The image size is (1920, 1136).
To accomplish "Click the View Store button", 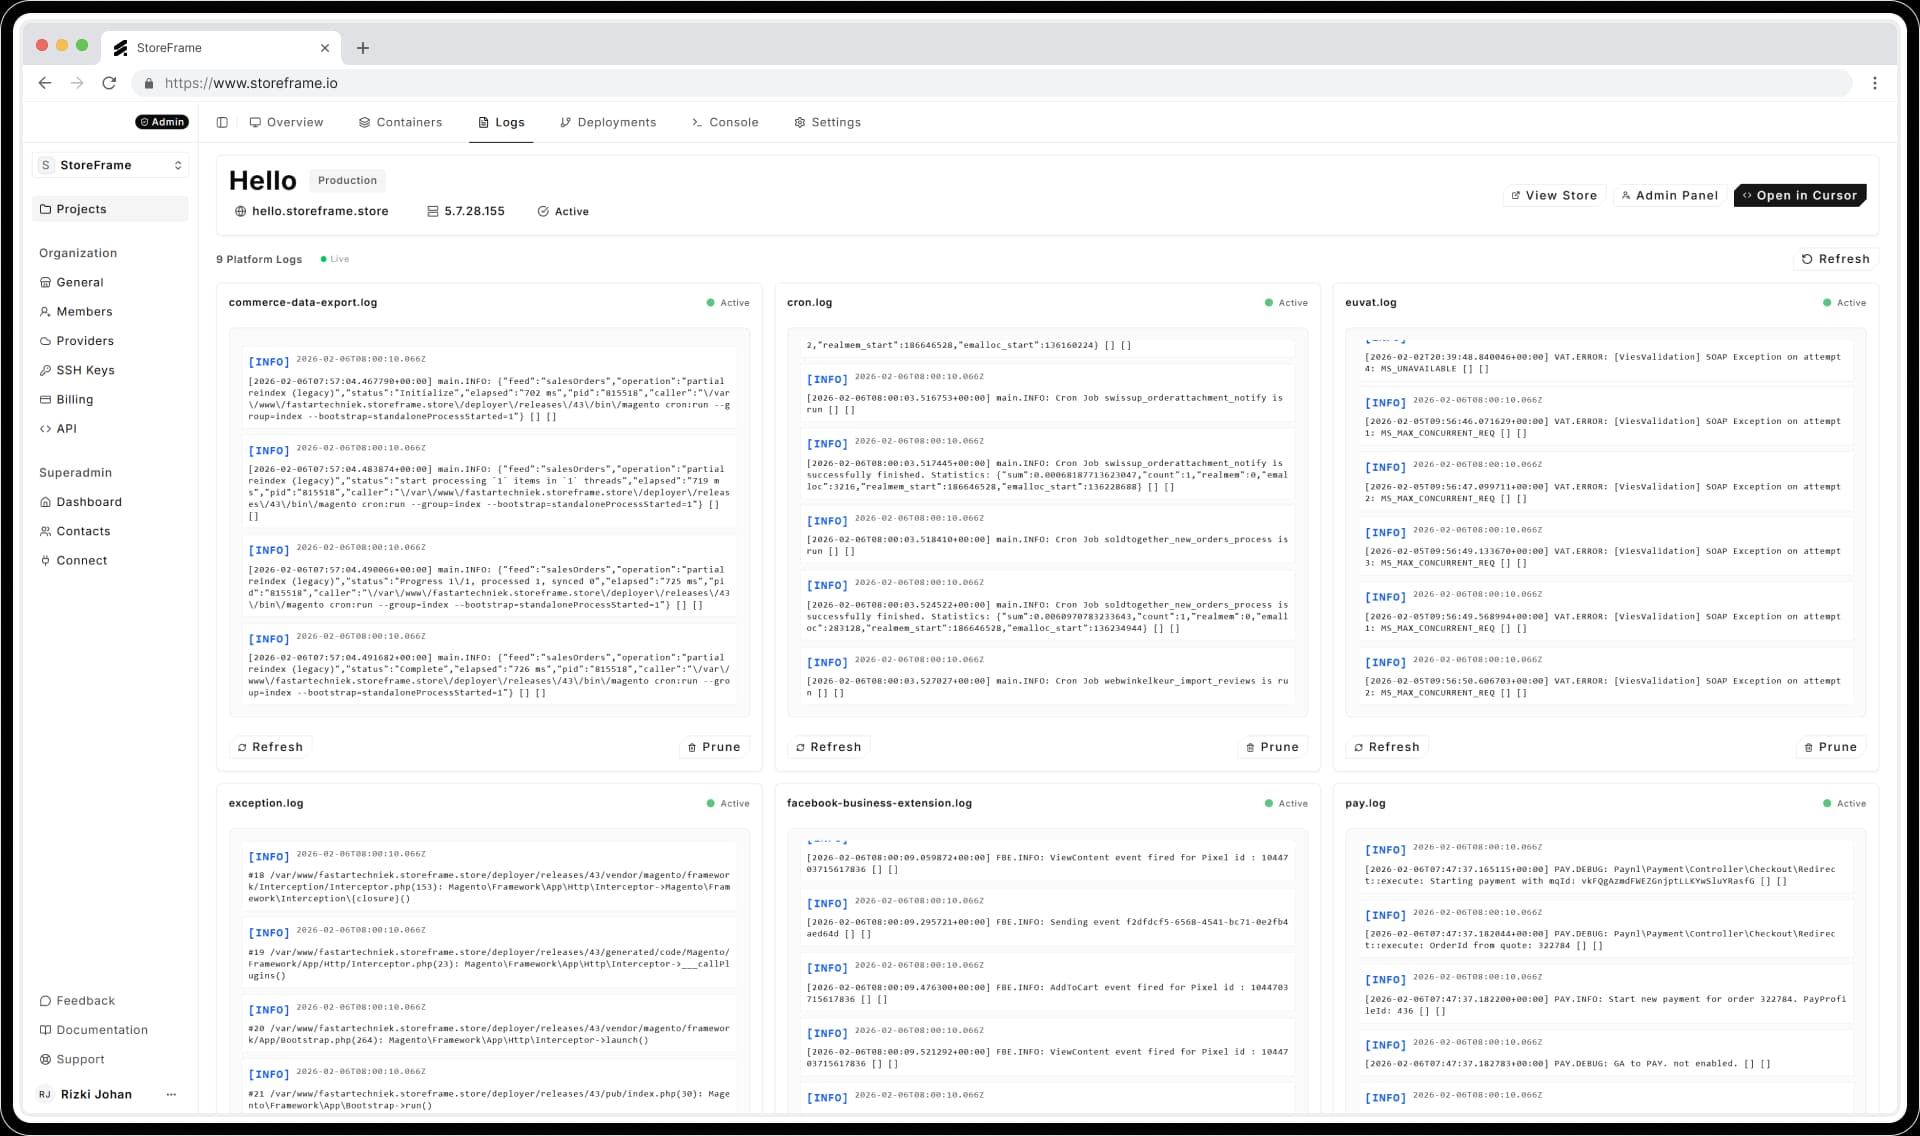I will (x=1553, y=195).
